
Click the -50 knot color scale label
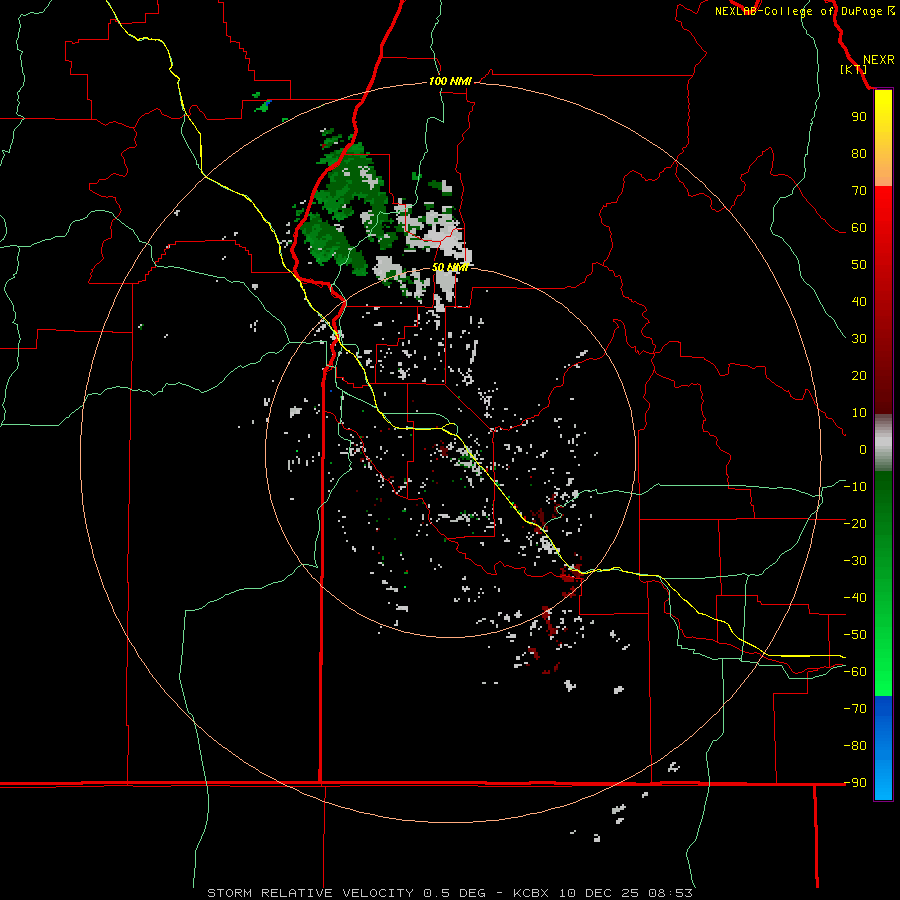tap(855, 635)
